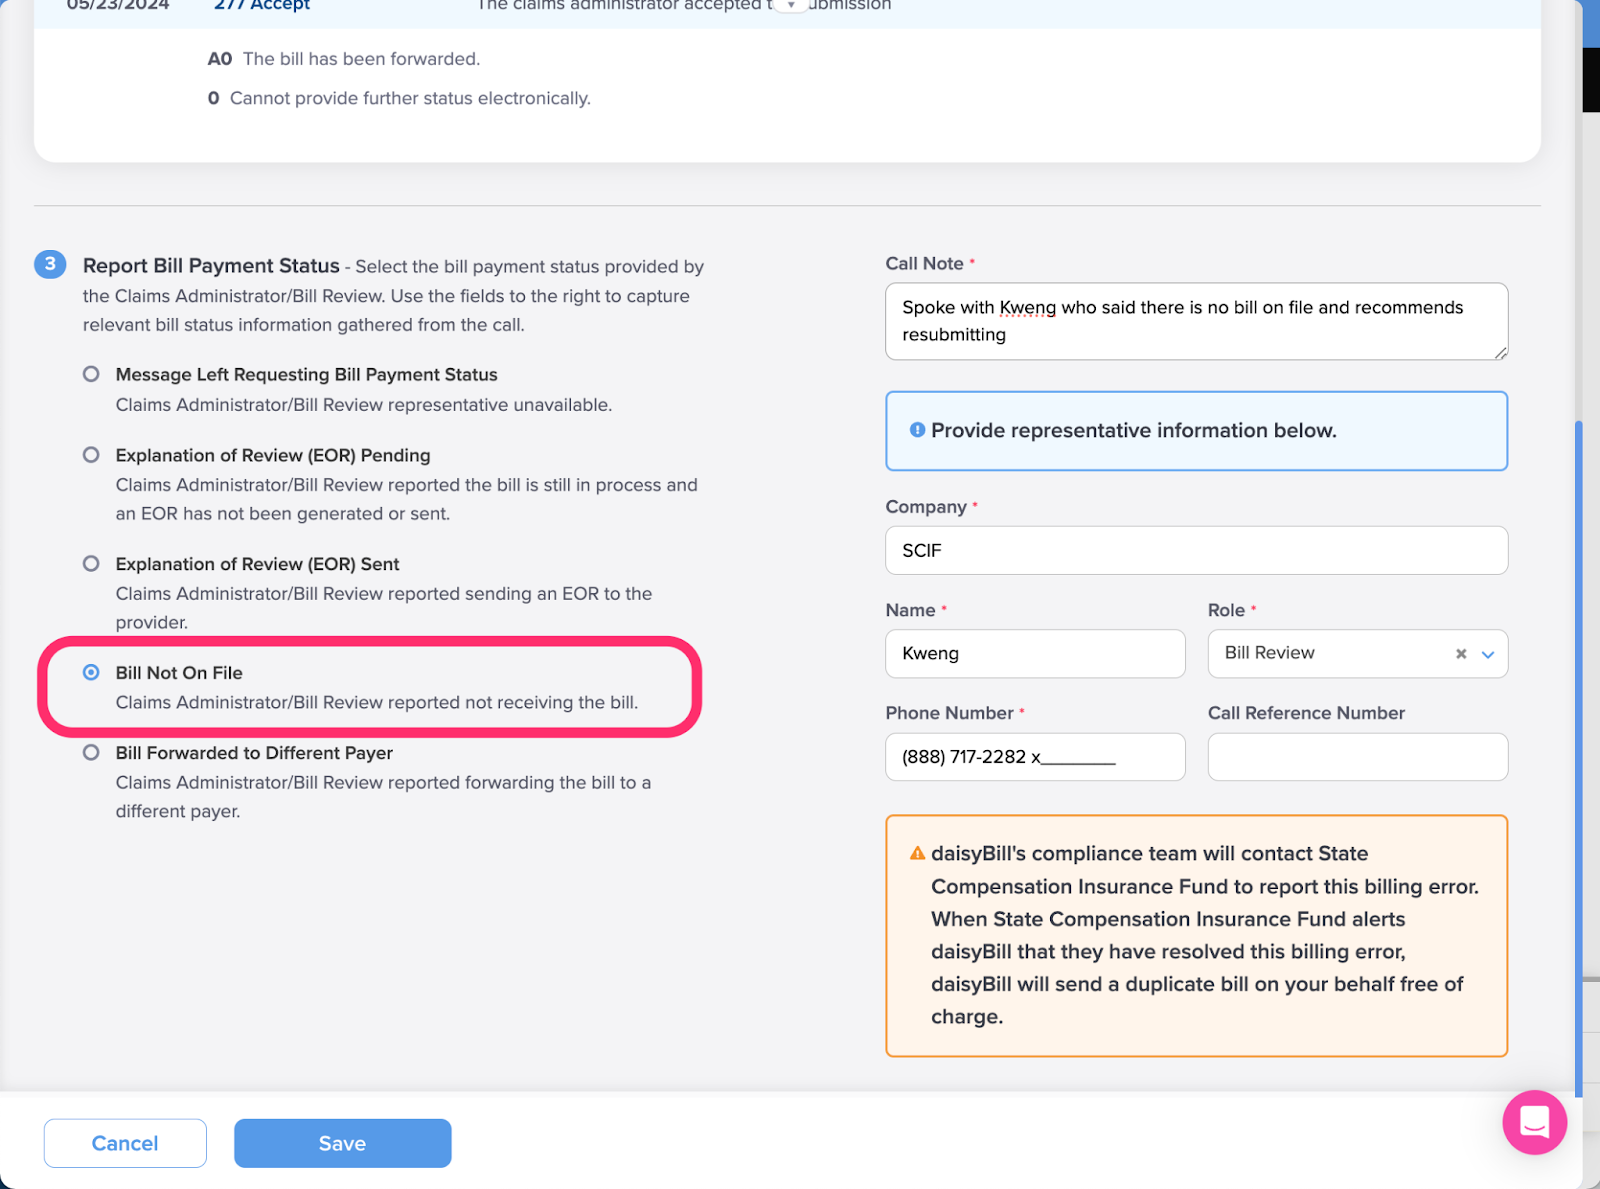Click the Company field containing SCIF
Image resolution: width=1600 pixels, height=1189 pixels.
1196,551
